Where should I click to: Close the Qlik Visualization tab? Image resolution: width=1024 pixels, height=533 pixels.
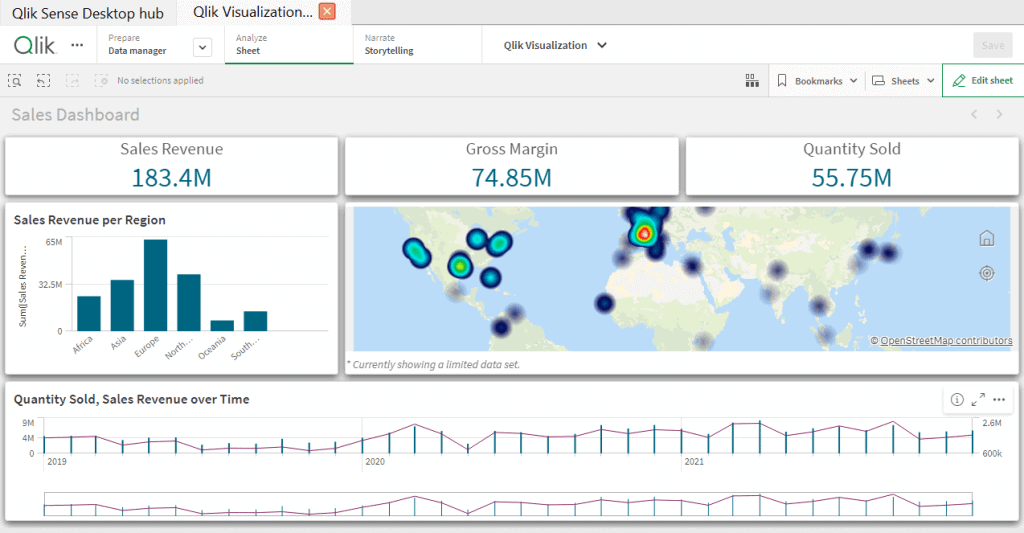(x=327, y=12)
